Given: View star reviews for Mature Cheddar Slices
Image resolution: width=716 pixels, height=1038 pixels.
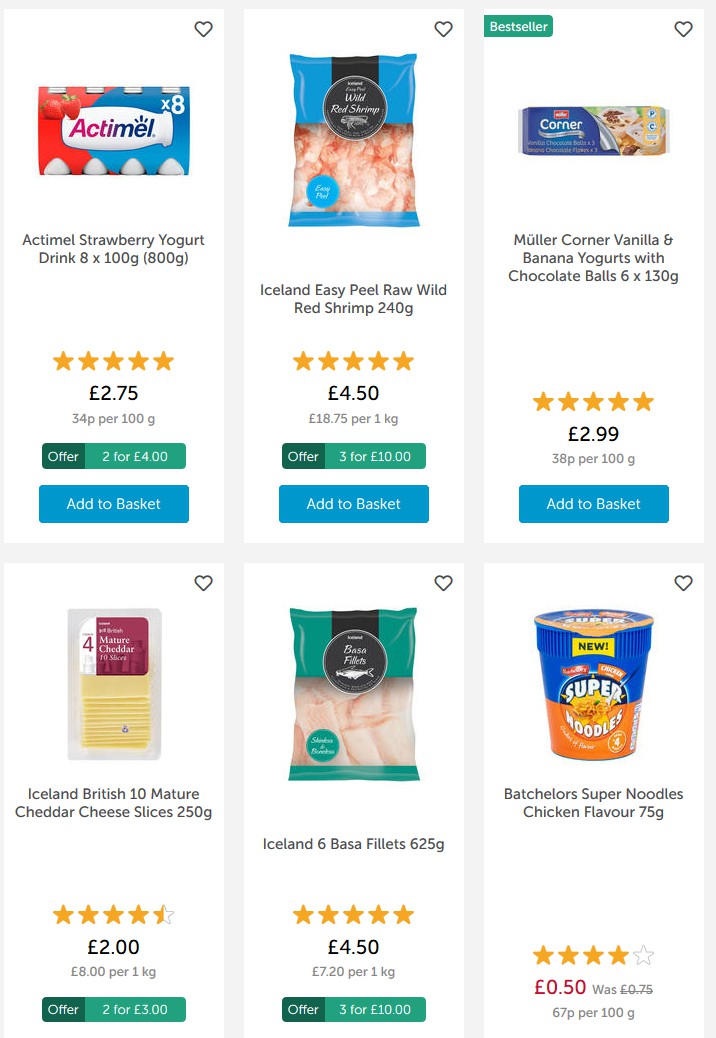Looking at the screenshot, I should tap(114, 915).
